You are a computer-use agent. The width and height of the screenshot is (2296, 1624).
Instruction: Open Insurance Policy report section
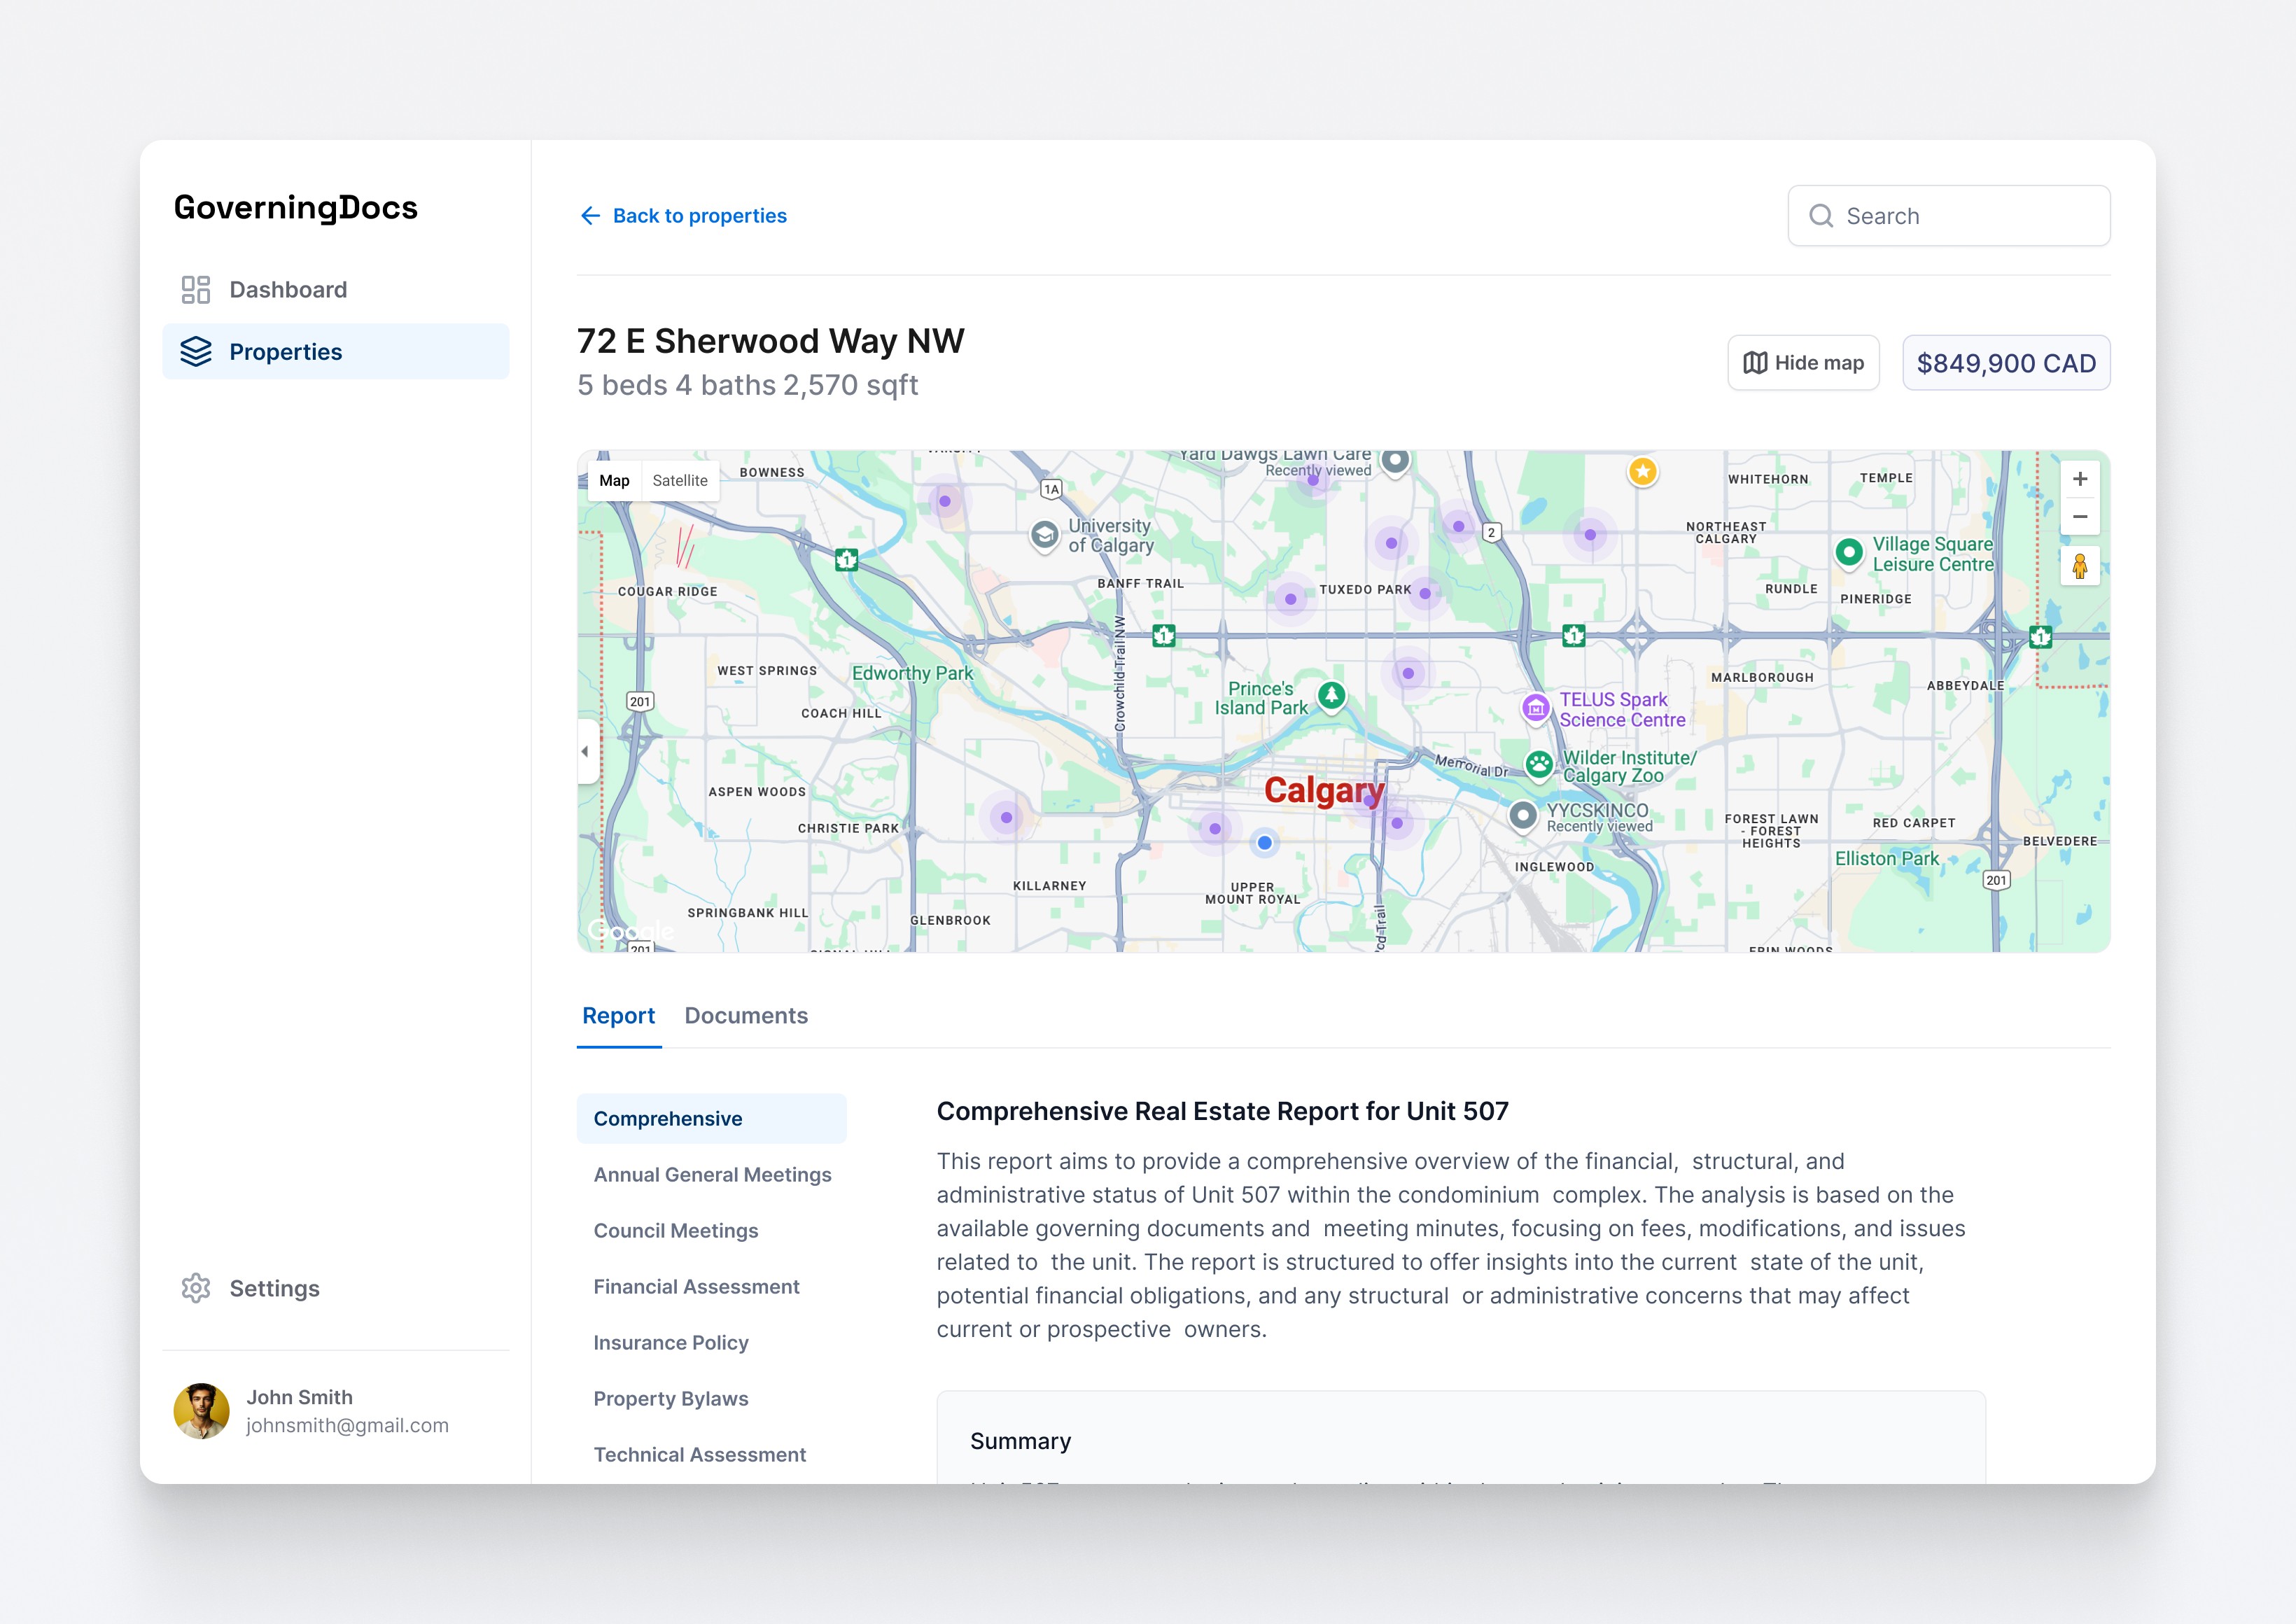pos(670,1343)
